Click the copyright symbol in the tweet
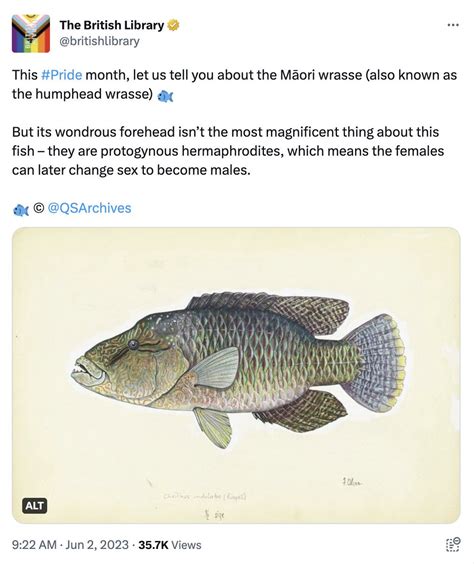Viewport: 474px width, 564px height. click(x=38, y=208)
